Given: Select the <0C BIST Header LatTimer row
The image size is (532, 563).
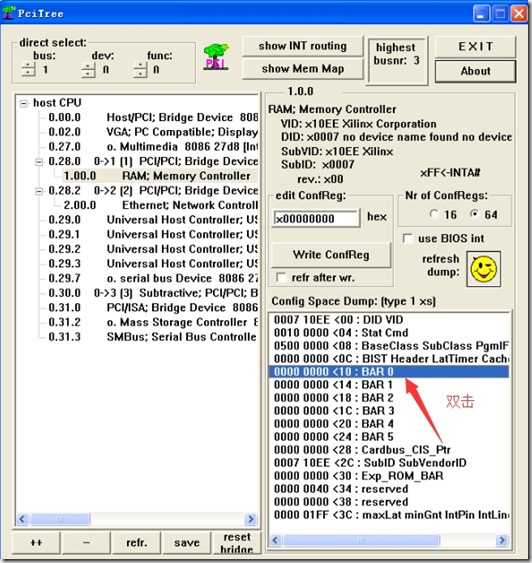Looking at the screenshot, I should click(x=389, y=359).
